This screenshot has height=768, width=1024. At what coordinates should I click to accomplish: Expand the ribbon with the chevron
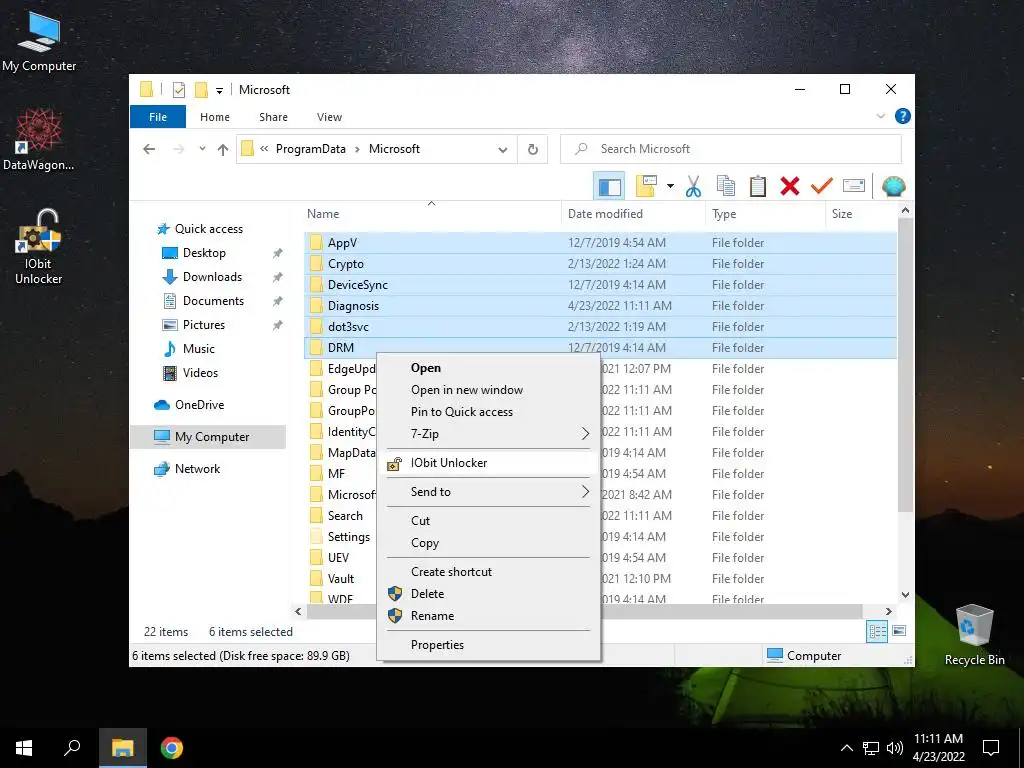[x=880, y=116]
